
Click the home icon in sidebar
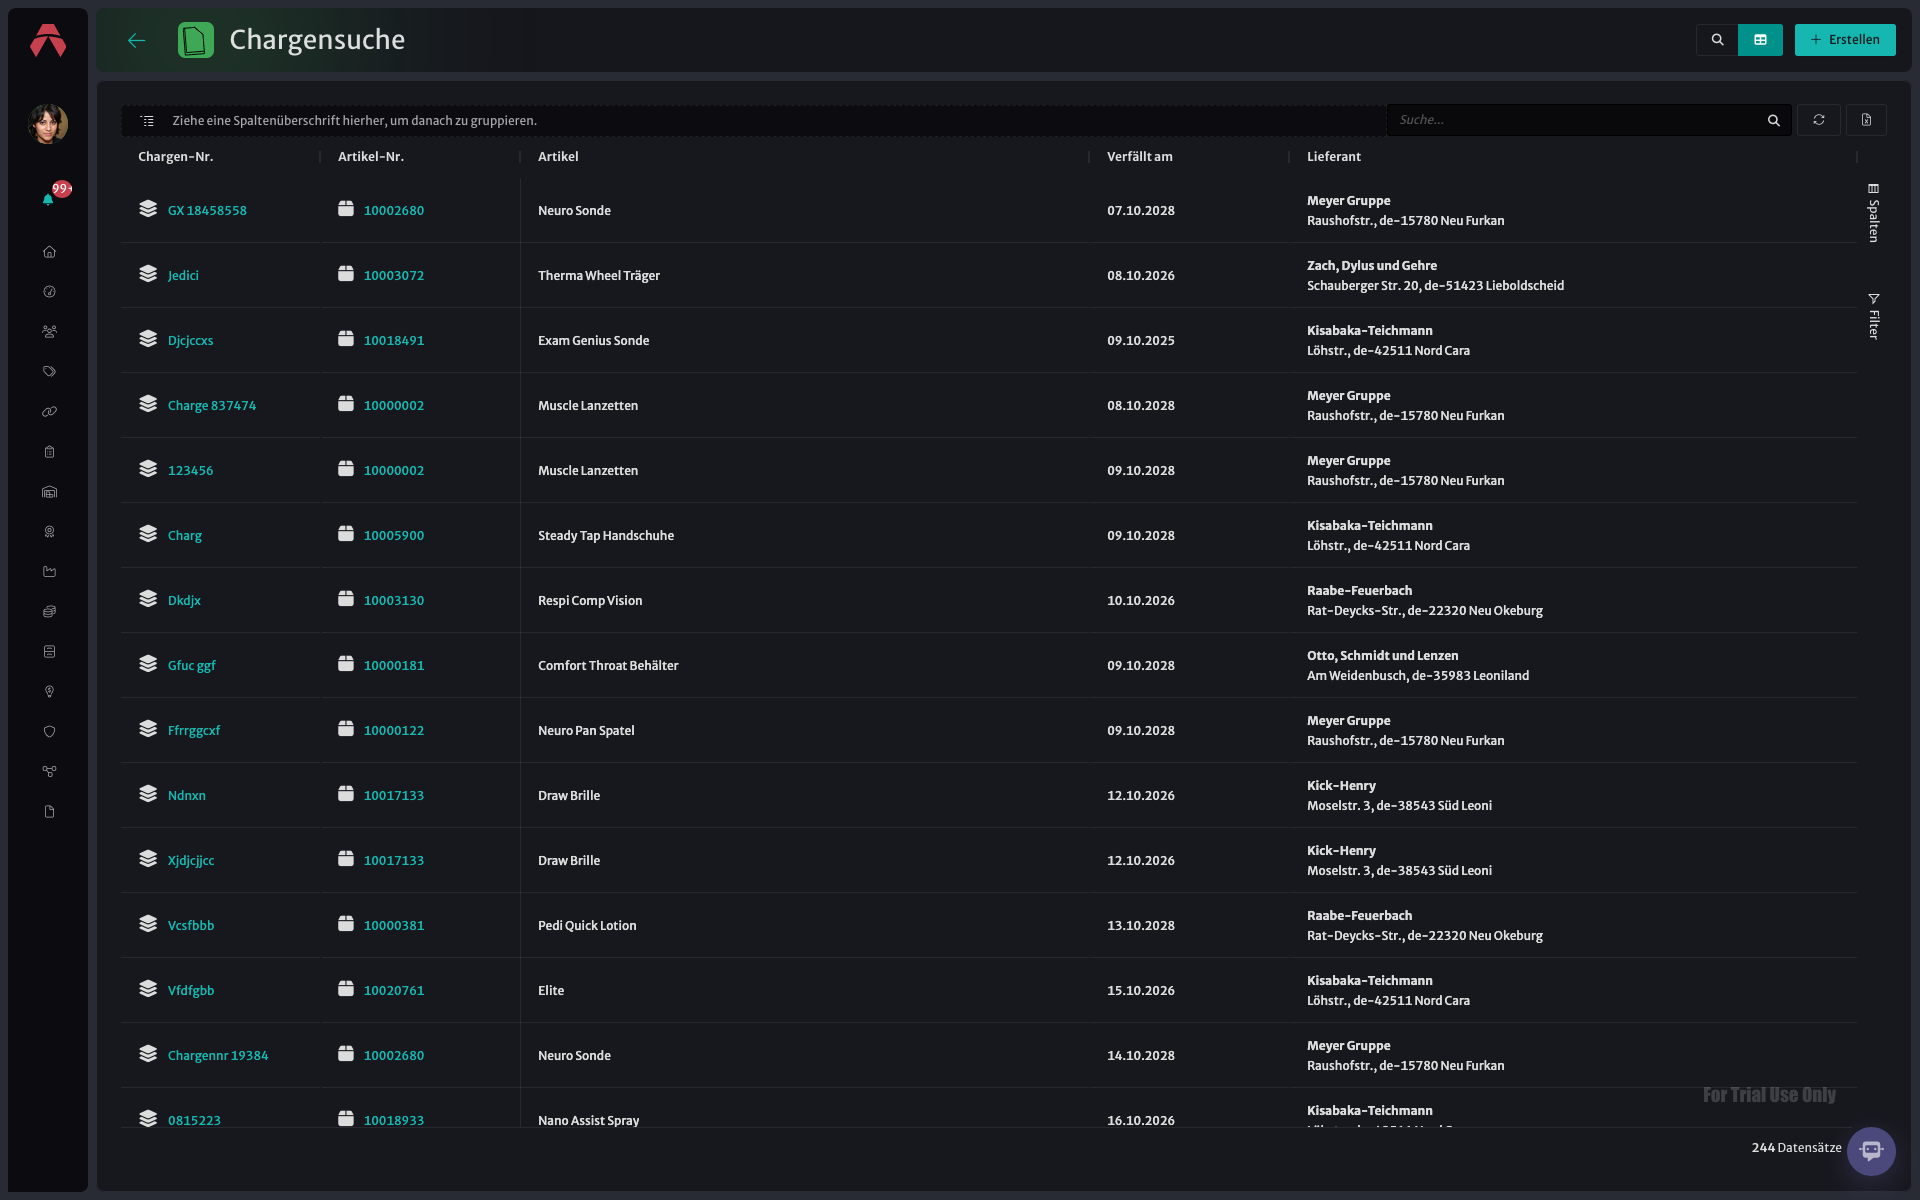pos(49,252)
